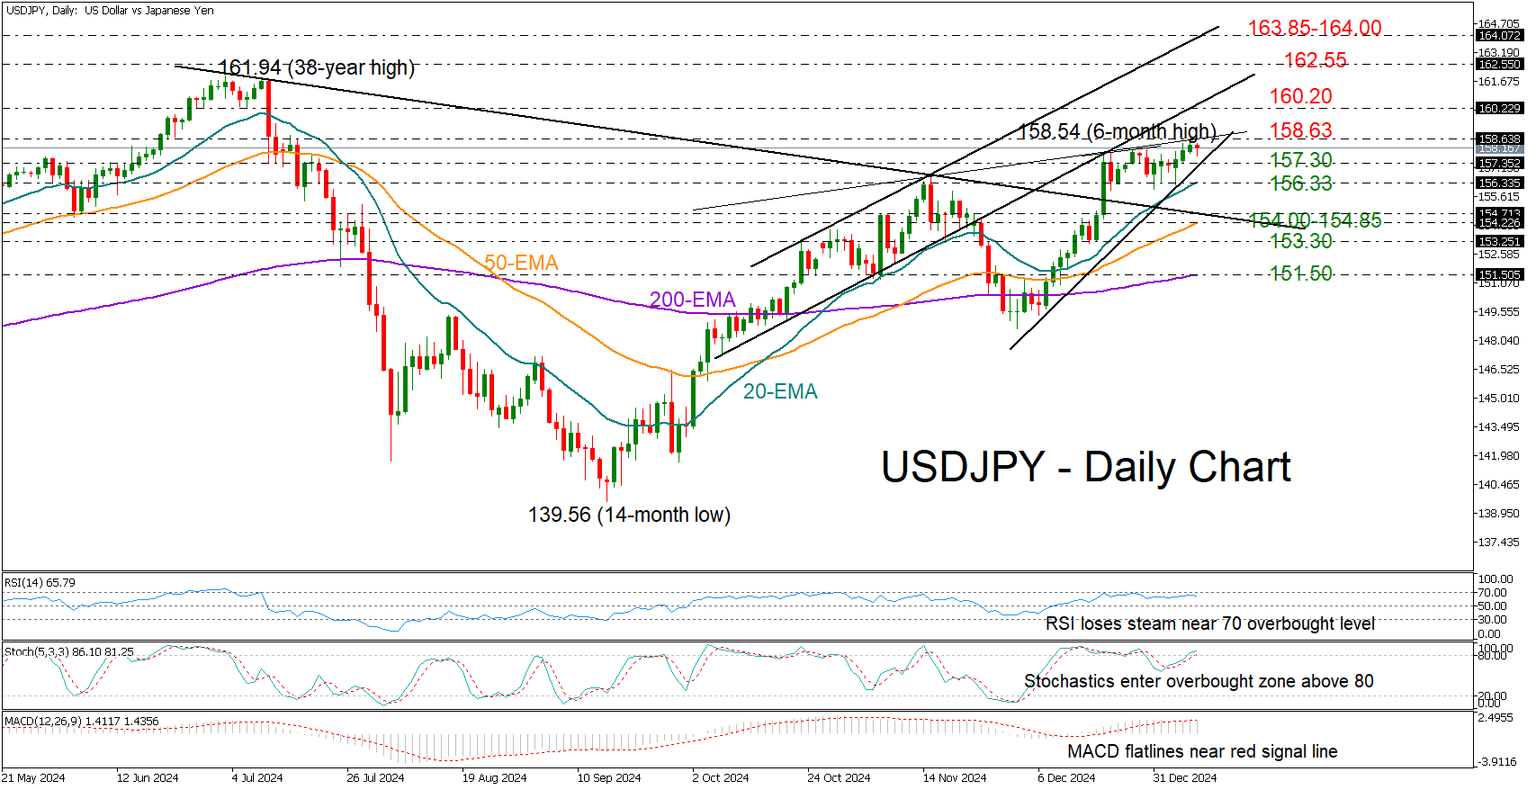This screenshot has width=1536, height=789.
Task: Click the "141.980" price axis value
Action: point(1498,456)
